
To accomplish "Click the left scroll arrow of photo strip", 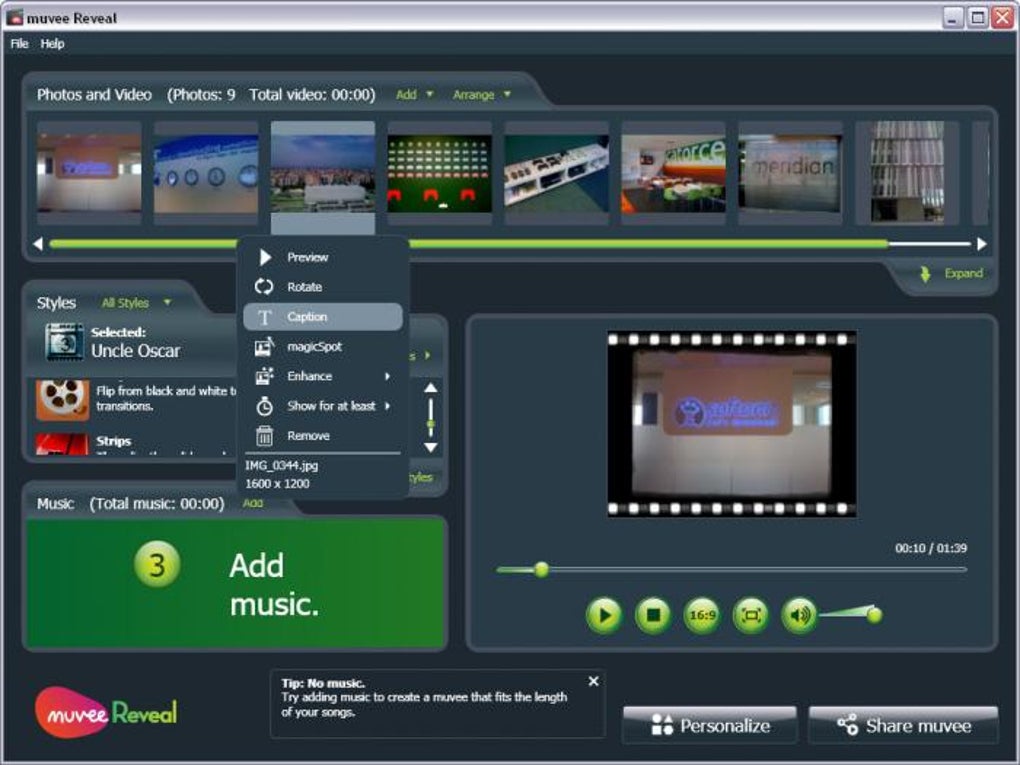I will click(38, 244).
